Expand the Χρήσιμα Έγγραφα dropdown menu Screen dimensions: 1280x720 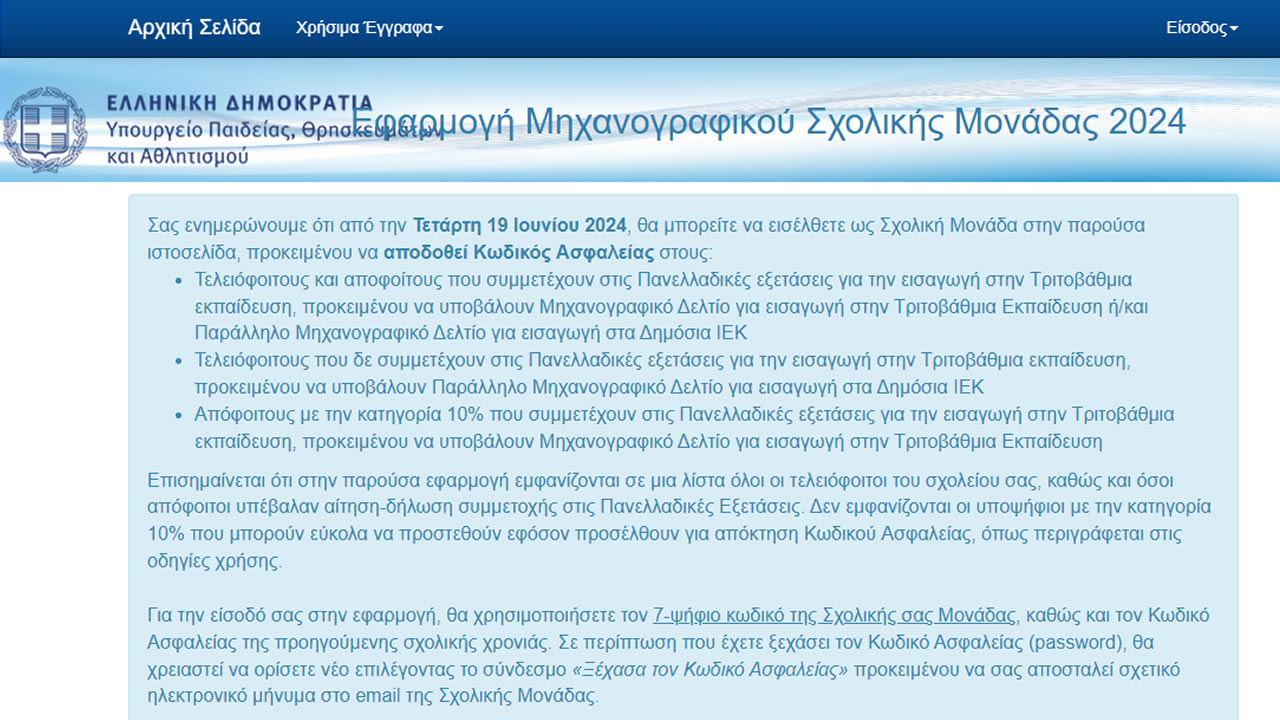(x=369, y=28)
